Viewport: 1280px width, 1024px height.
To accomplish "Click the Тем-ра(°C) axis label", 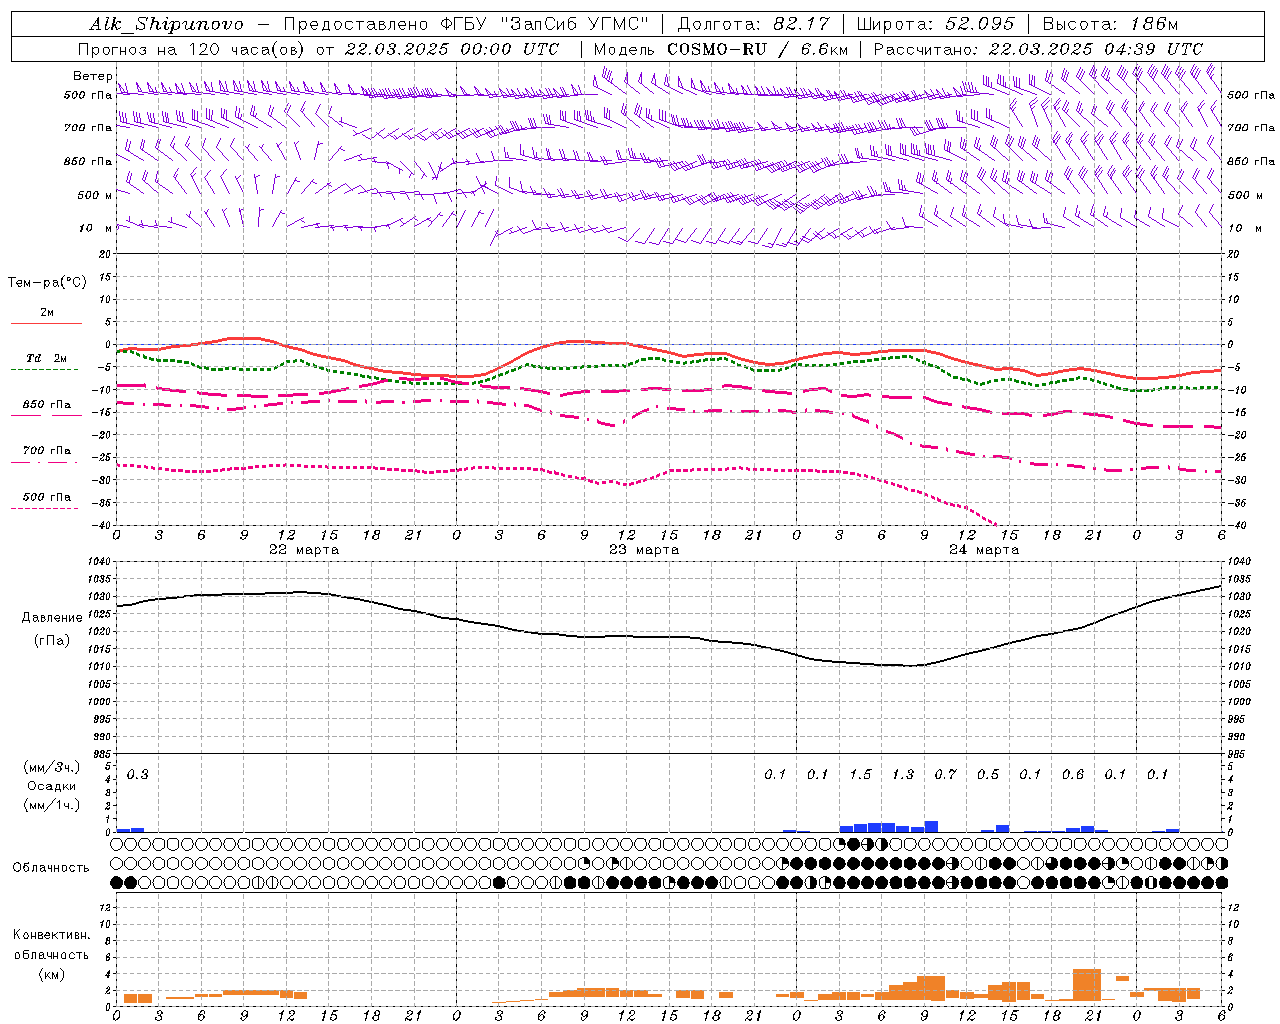I will (x=47, y=283).
